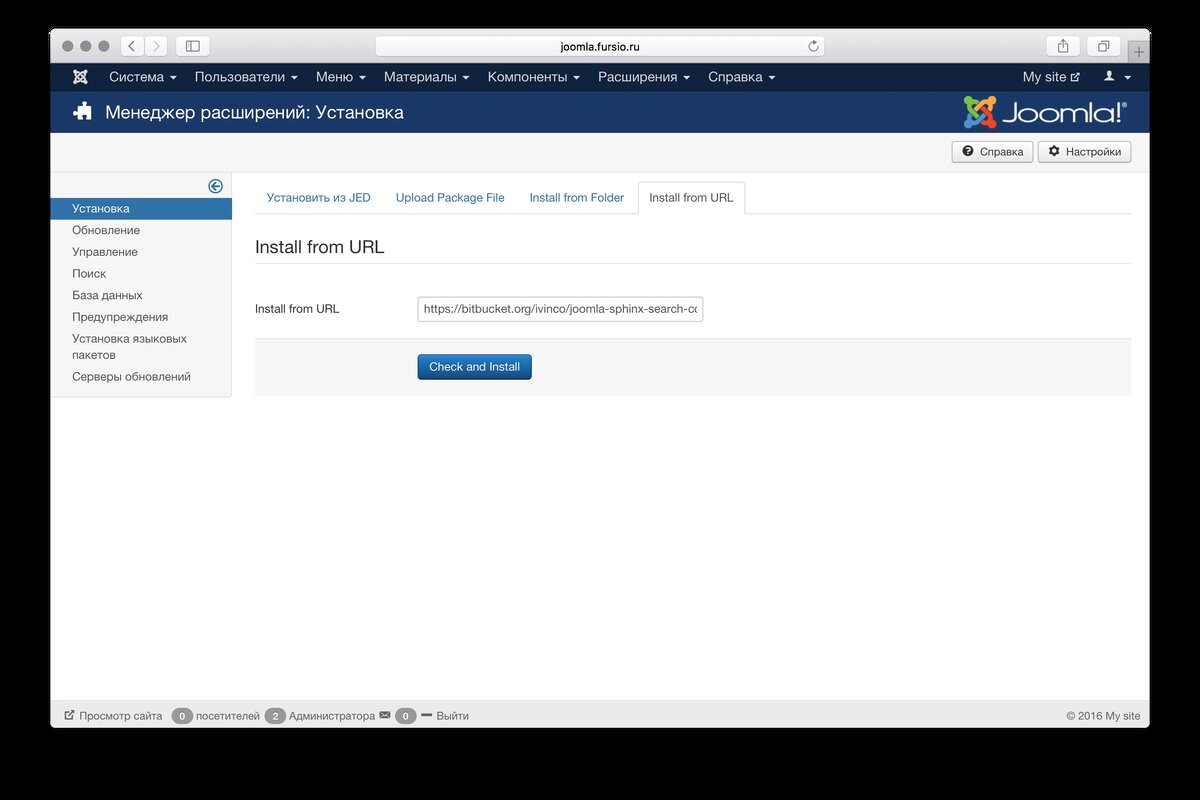Click the Check and Install button
This screenshot has width=1200, height=800.
point(475,367)
